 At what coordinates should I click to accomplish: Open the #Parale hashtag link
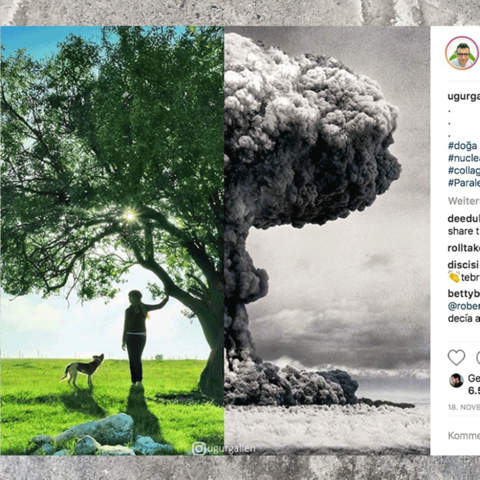coord(464,183)
